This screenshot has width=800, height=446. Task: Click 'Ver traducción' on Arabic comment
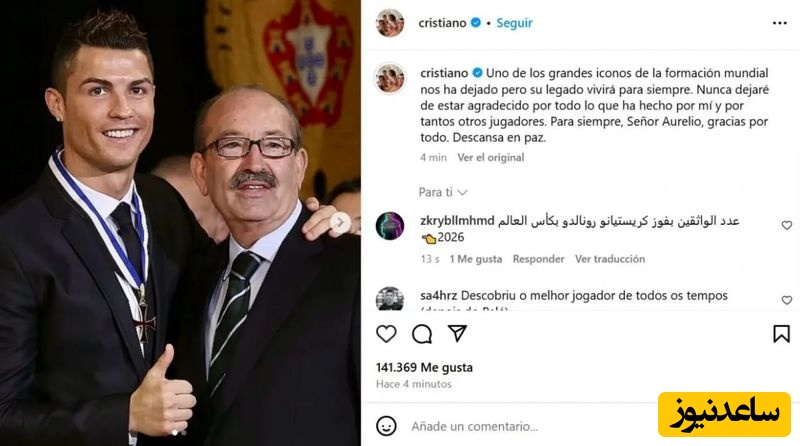tap(610, 259)
